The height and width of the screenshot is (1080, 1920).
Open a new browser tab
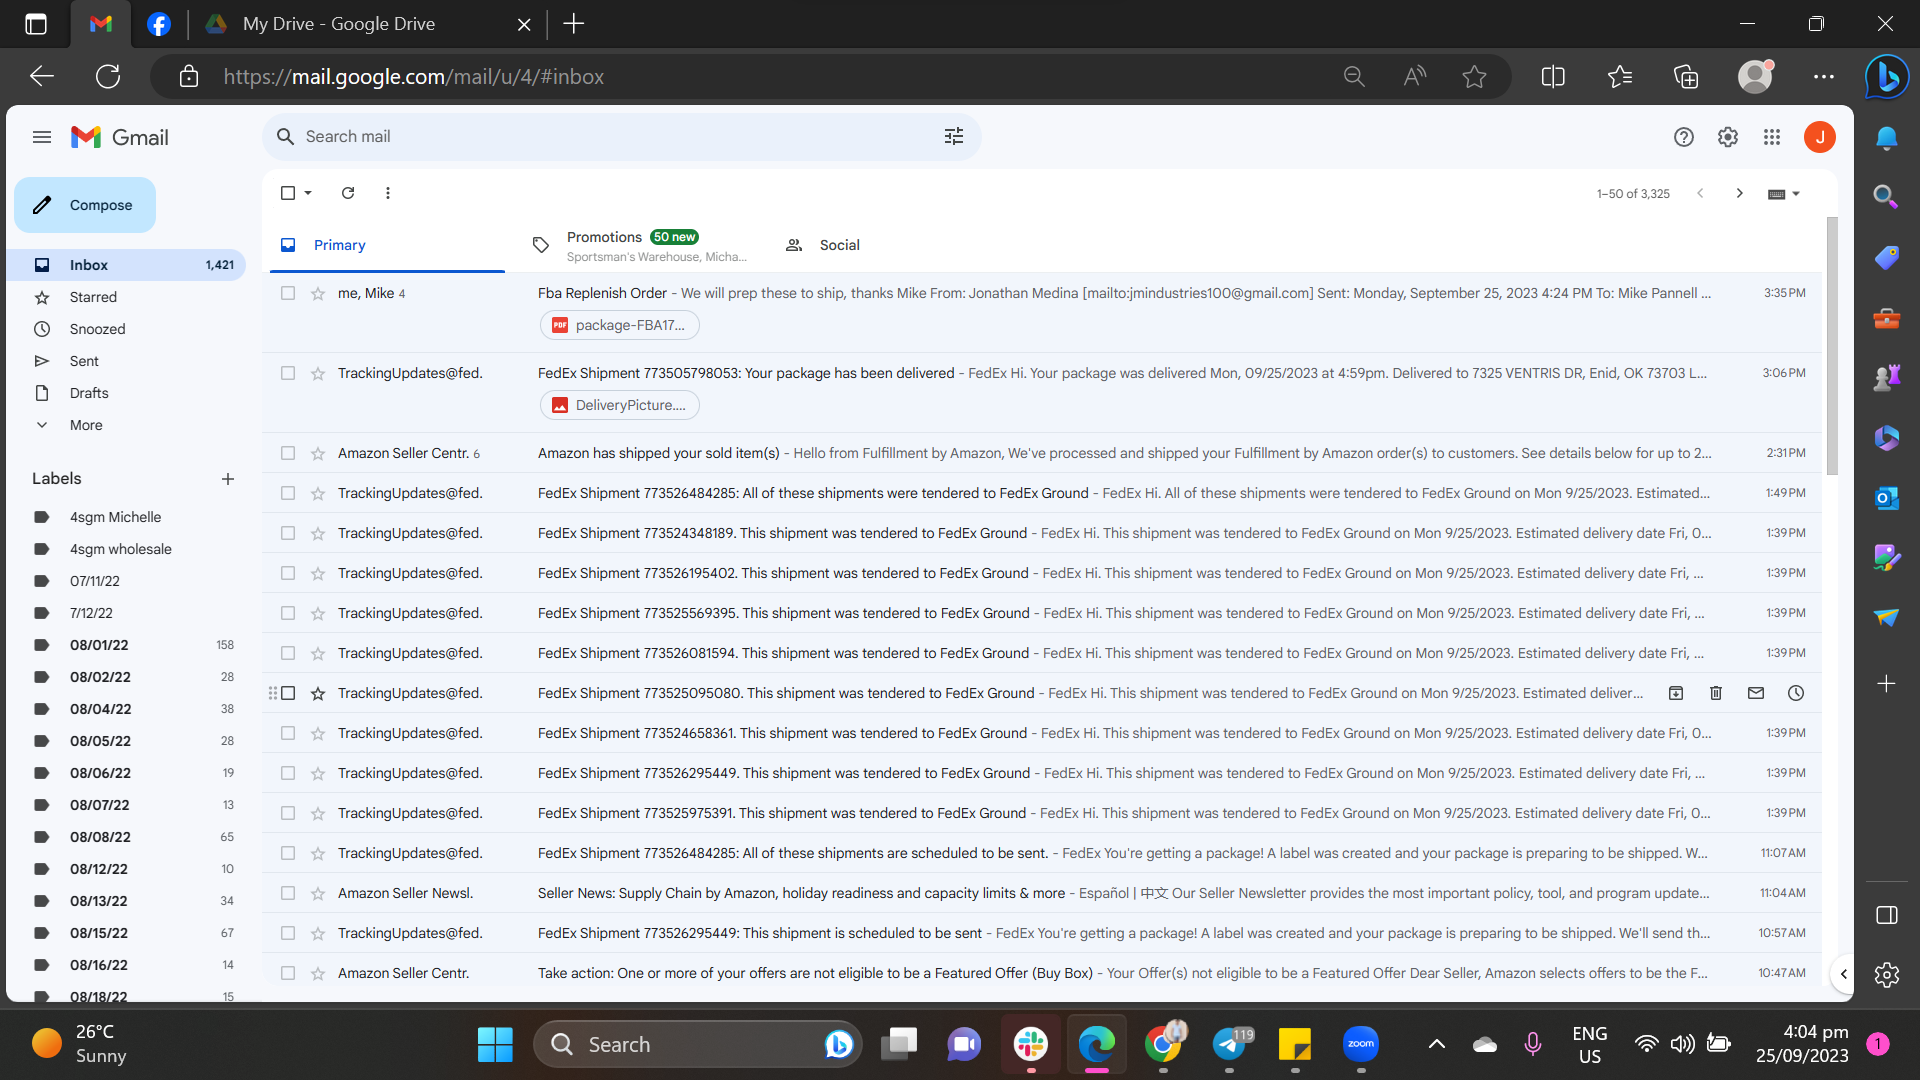(574, 24)
